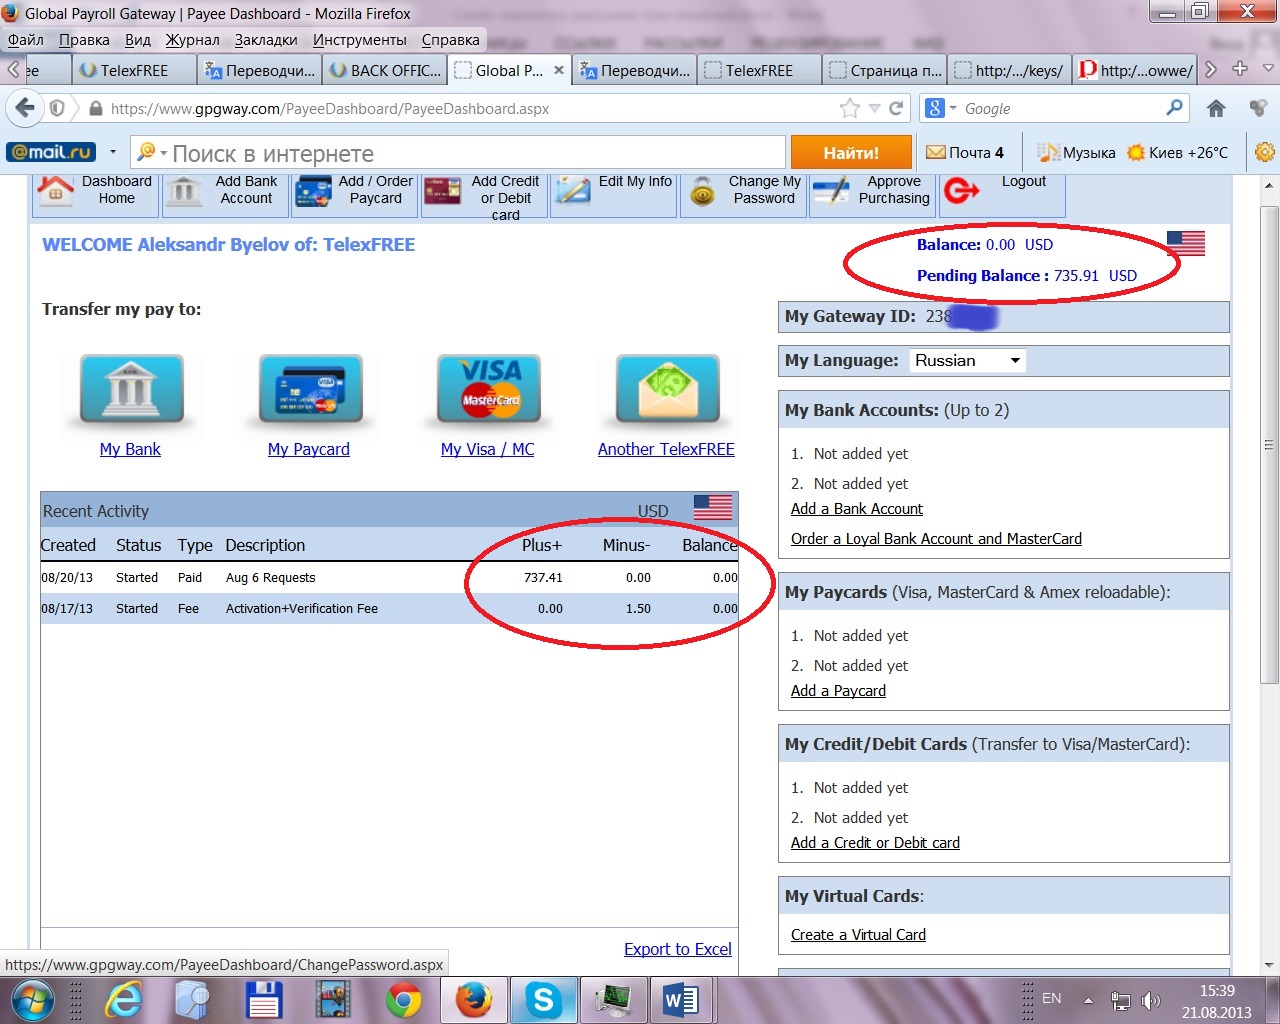The width and height of the screenshot is (1280, 1024).
Task: Open the Закладки menu
Action: pyautogui.click(x=266, y=40)
